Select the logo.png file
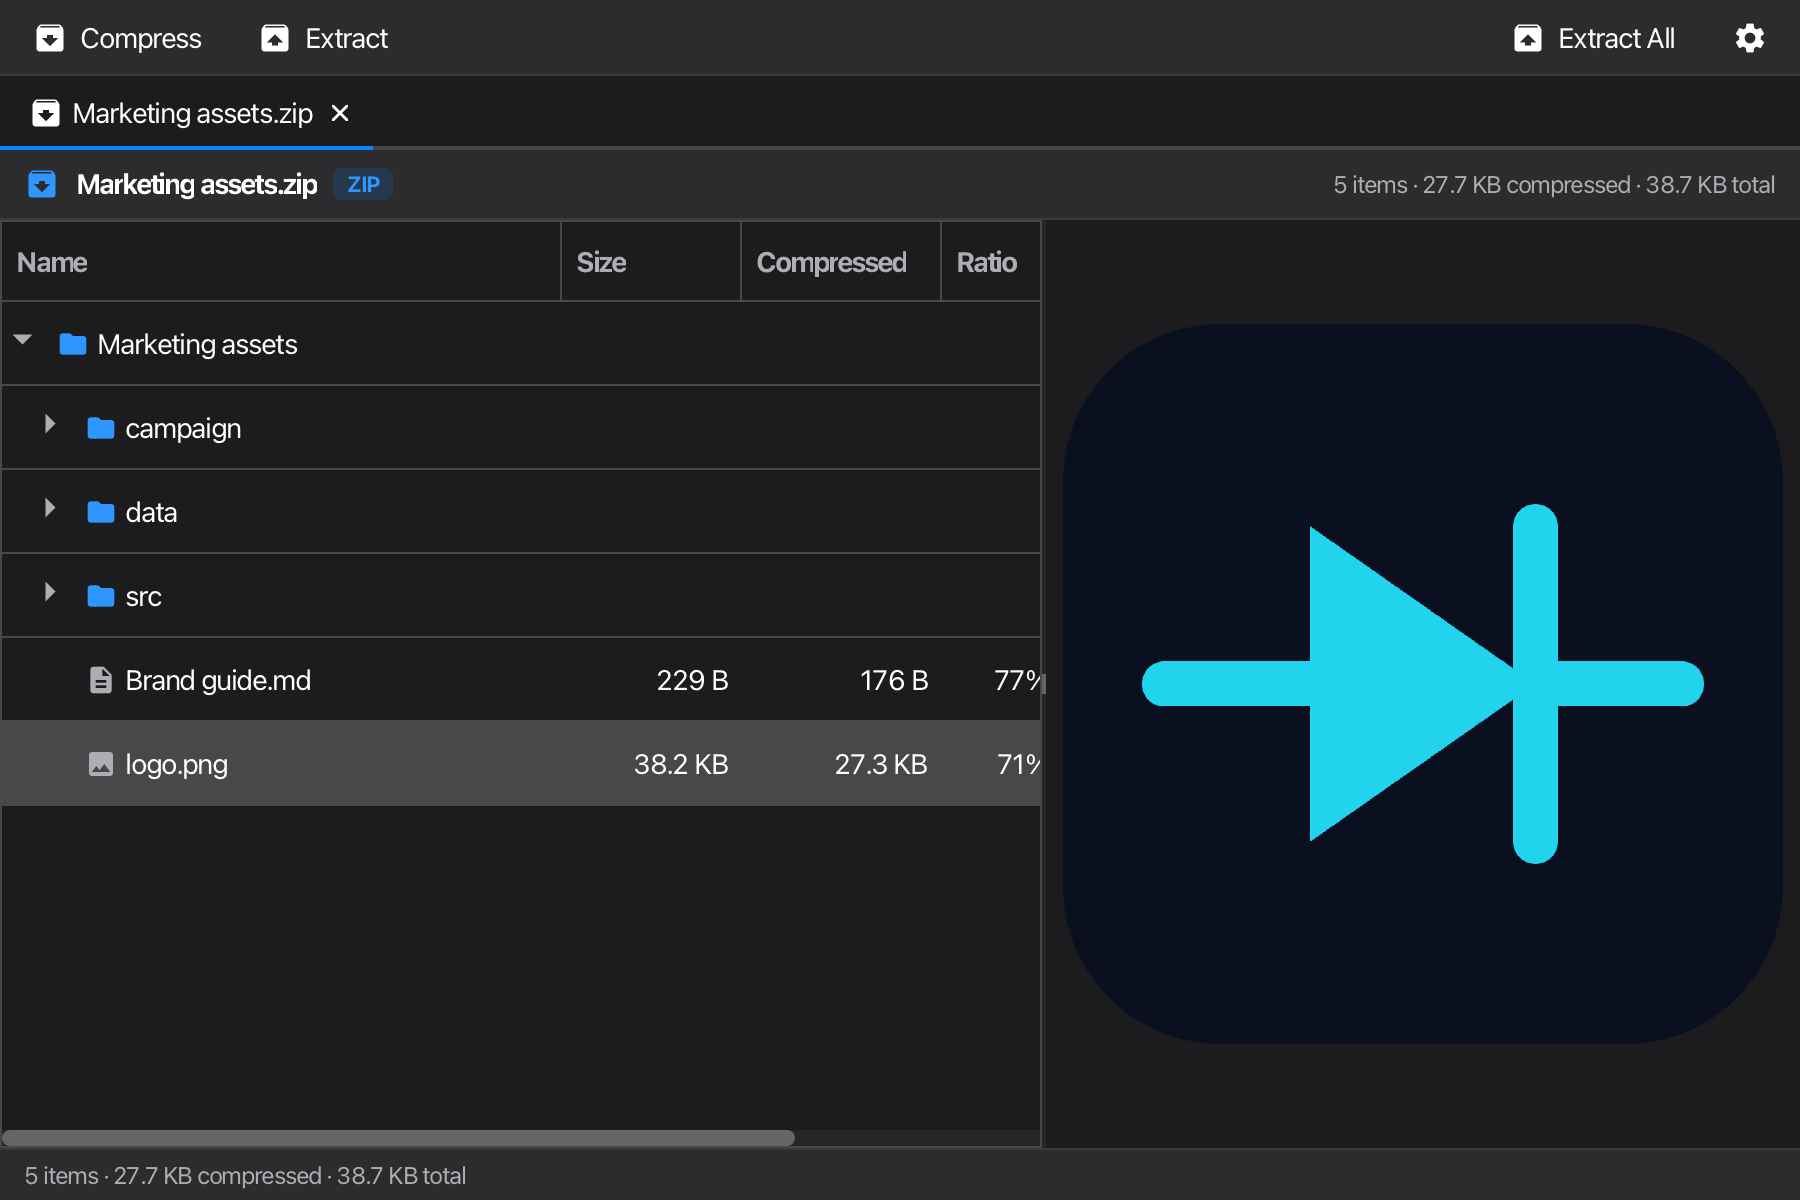The width and height of the screenshot is (1800, 1200). [x=521, y=764]
